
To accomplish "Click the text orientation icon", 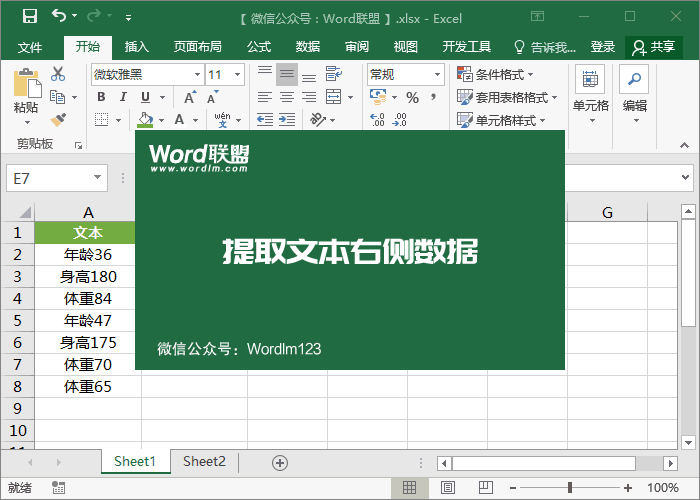I will (x=318, y=120).
